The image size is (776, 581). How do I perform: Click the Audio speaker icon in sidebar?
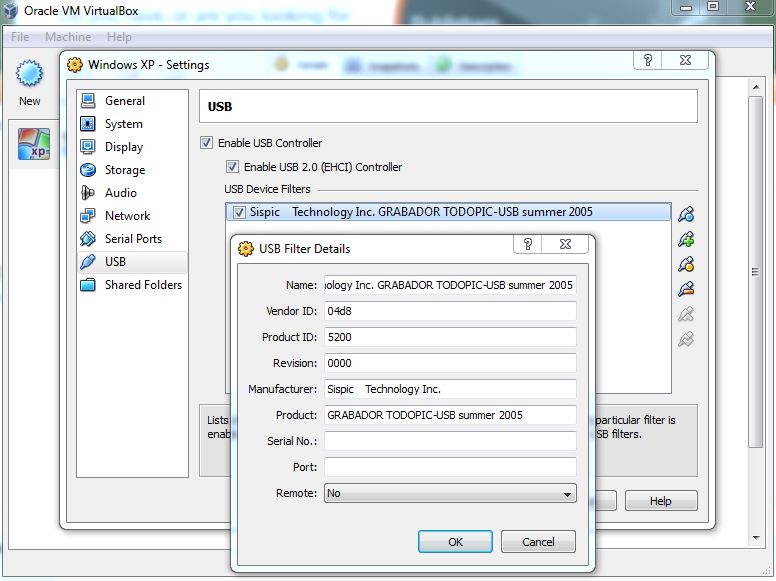tap(88, 193)
